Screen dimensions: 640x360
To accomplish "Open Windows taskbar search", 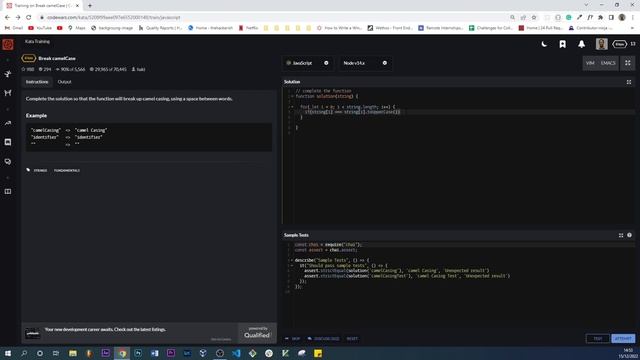I will (24, 353).
